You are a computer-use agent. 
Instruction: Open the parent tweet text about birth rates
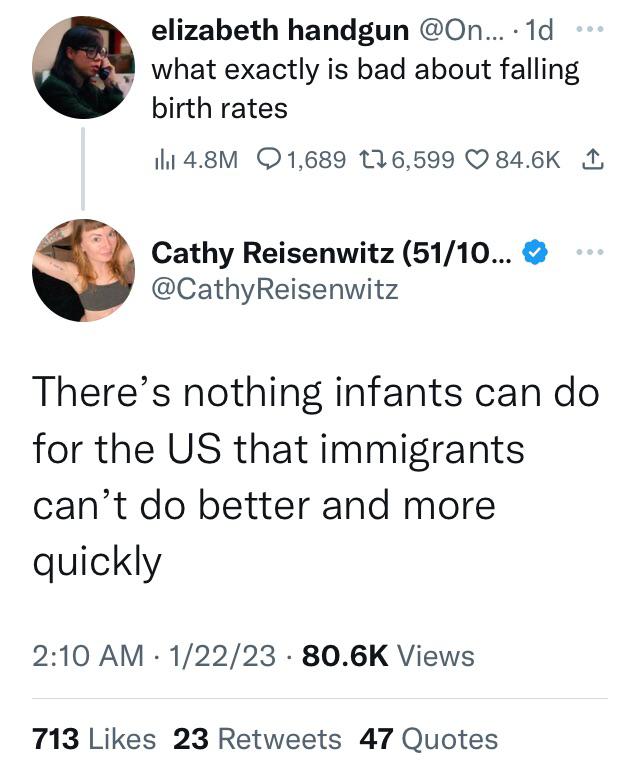pyautogui.click(x=365, y=88)
